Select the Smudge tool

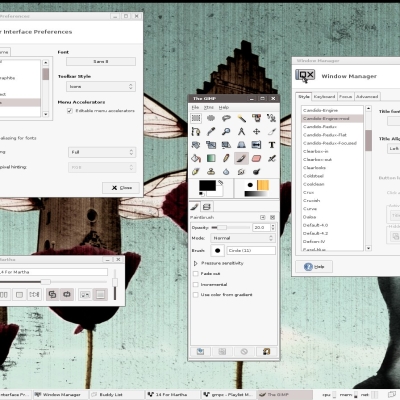click(x=241, y=172)
